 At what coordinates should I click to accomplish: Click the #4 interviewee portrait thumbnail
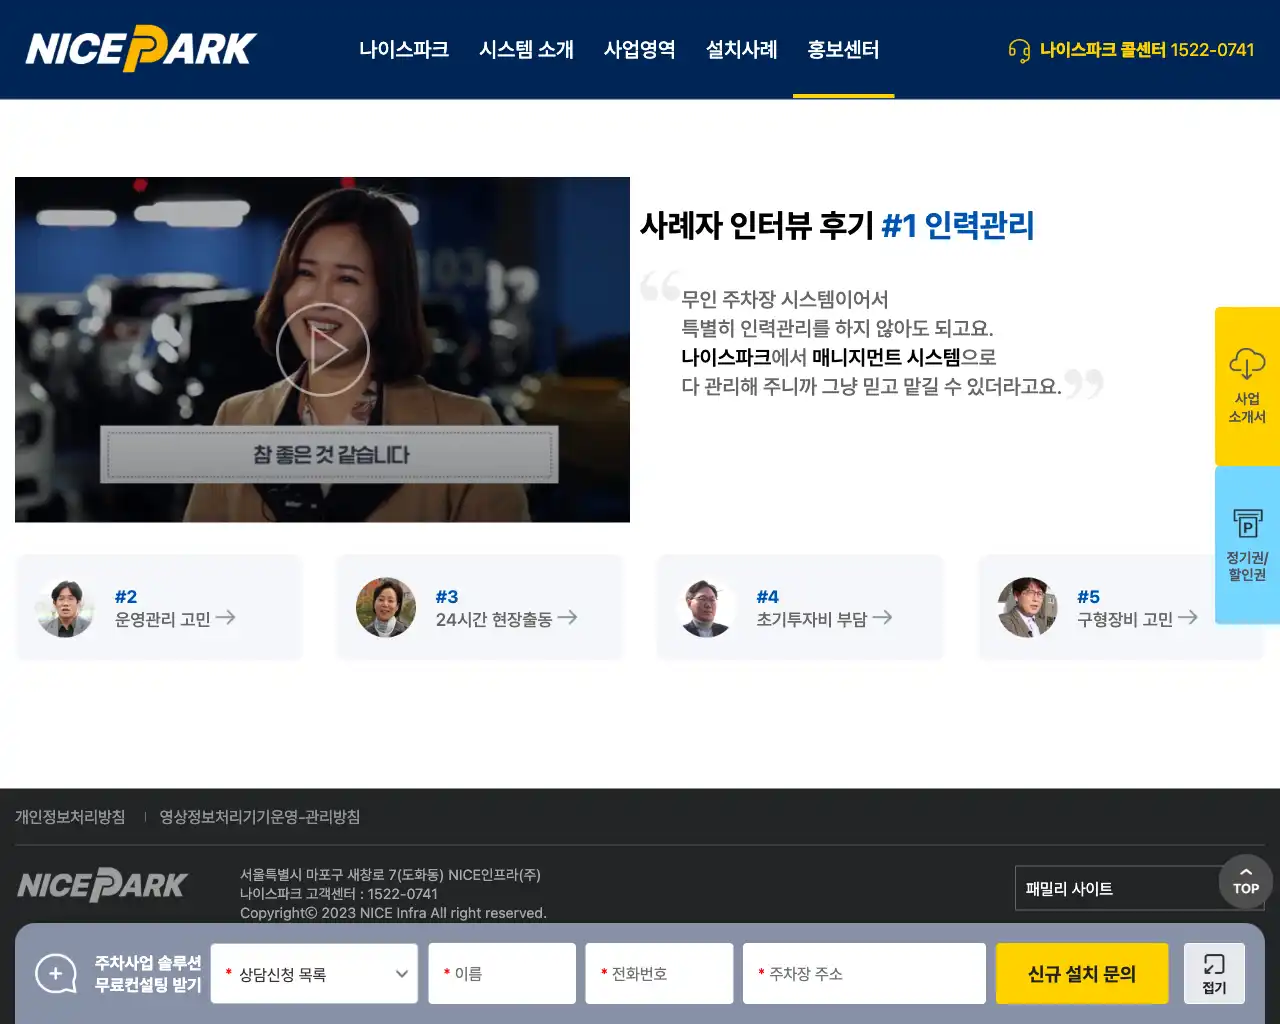click(707, 608)
